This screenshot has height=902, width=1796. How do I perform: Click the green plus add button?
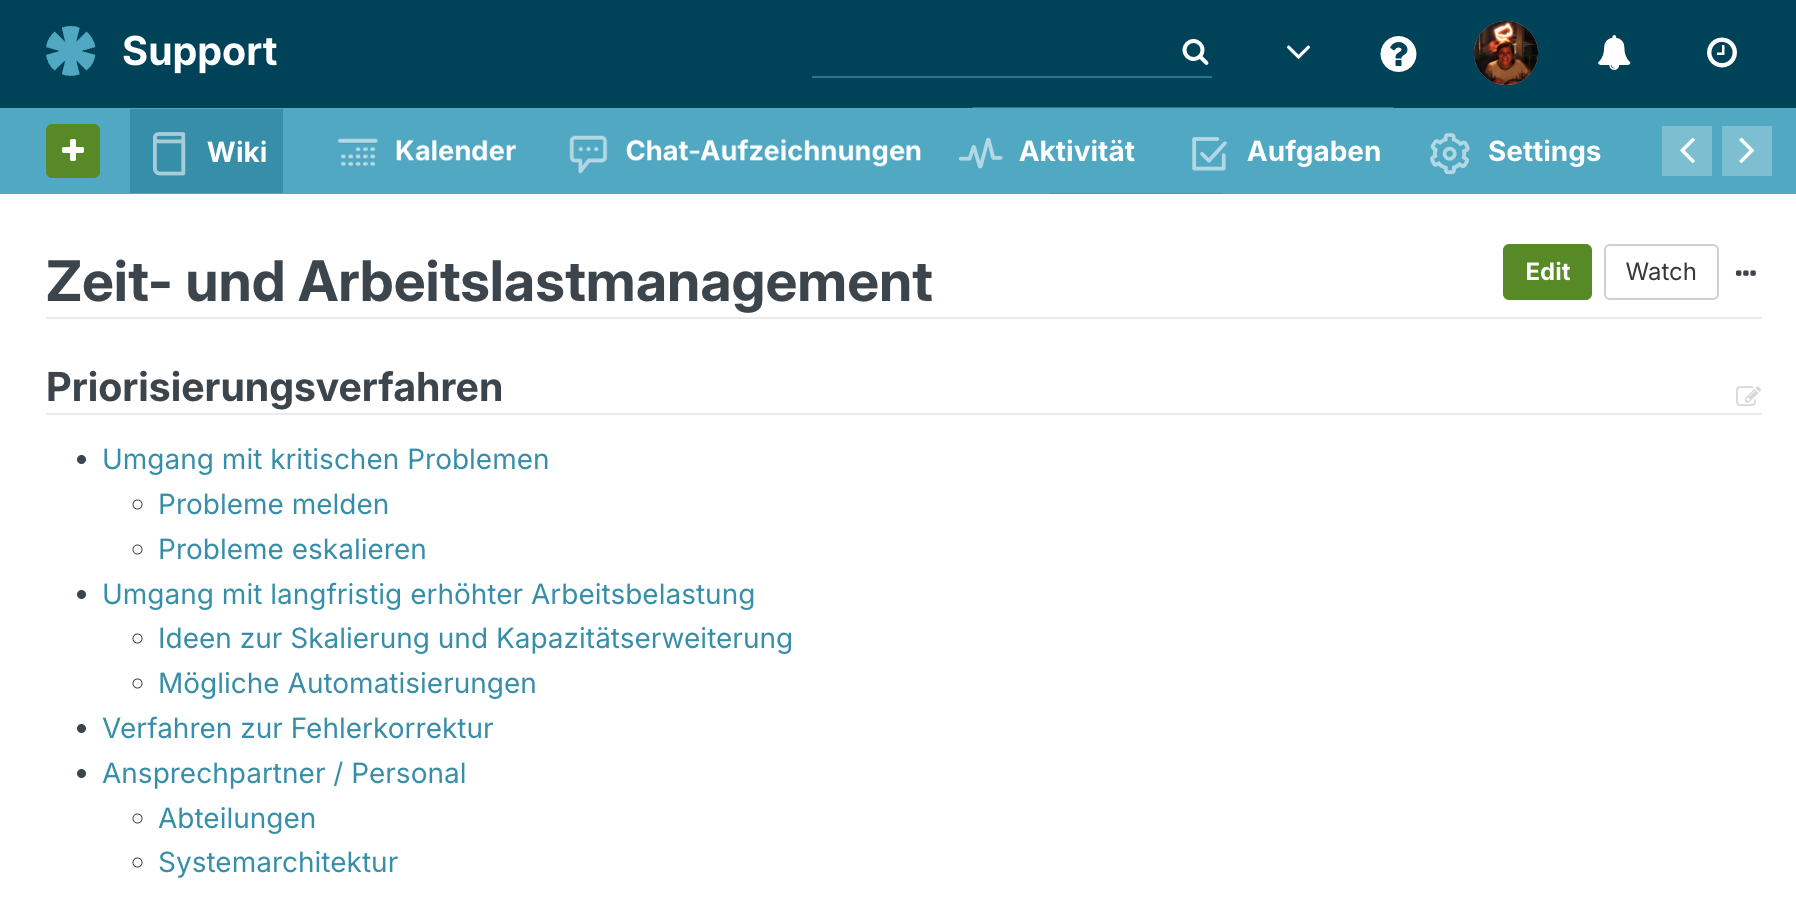click(73, 151)
